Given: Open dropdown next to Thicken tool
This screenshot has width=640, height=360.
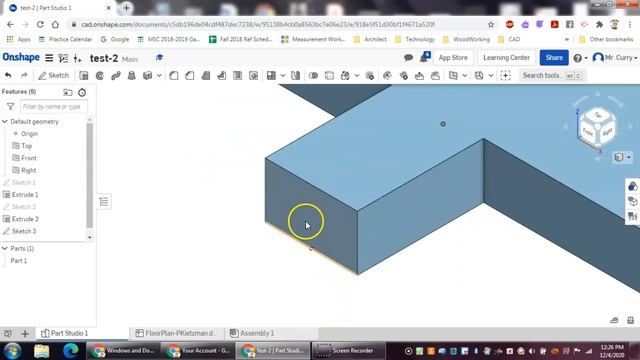Looking at the screenshot, I should pos(159,76).
